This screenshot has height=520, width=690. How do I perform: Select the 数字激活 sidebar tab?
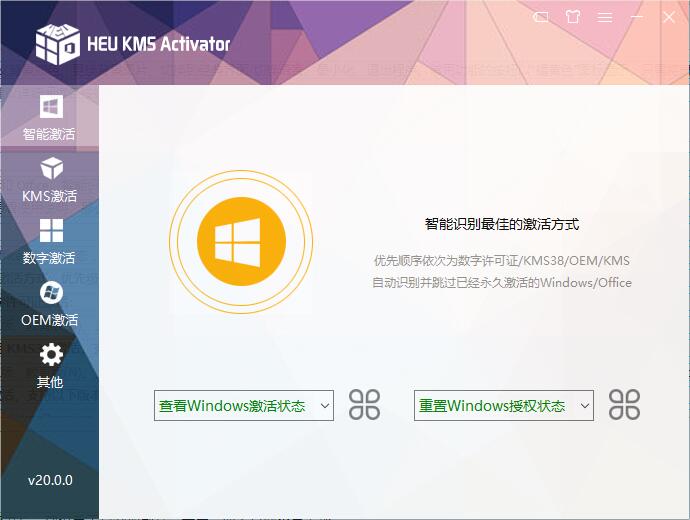49,242
